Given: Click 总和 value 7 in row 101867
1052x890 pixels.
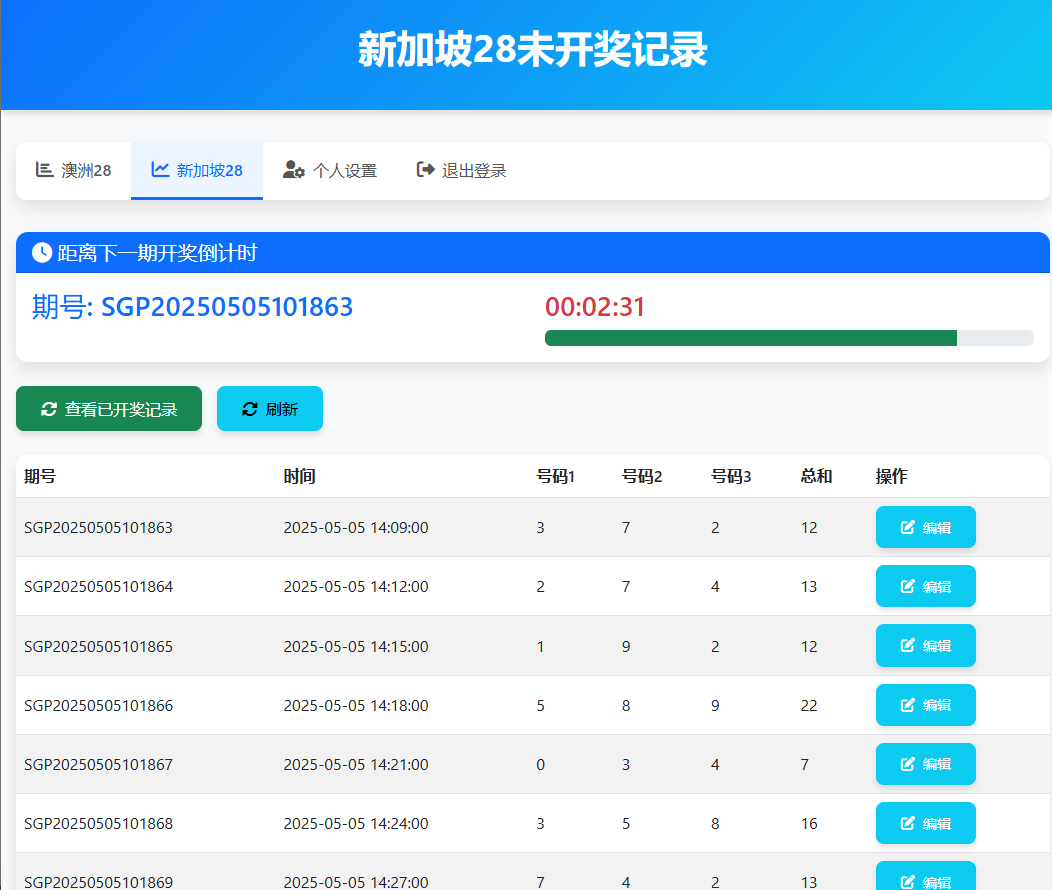Looking at the screenshot, I should click(x=804, y=765).
